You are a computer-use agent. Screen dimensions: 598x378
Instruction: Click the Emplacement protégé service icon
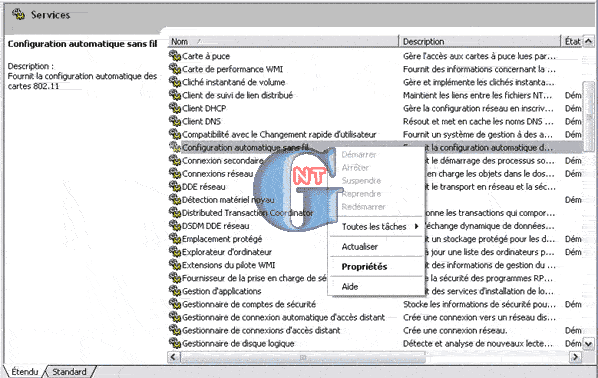click(175, 238)
